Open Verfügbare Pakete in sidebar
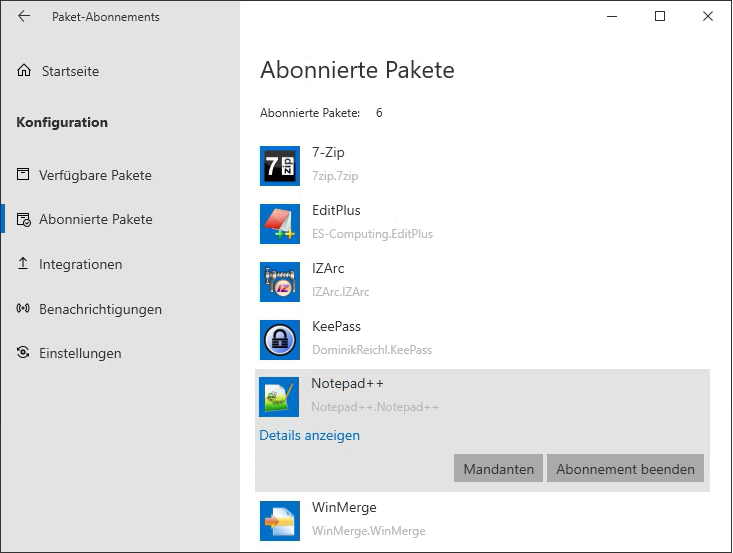The image size is (733, 553). click(x=95, y=175)
